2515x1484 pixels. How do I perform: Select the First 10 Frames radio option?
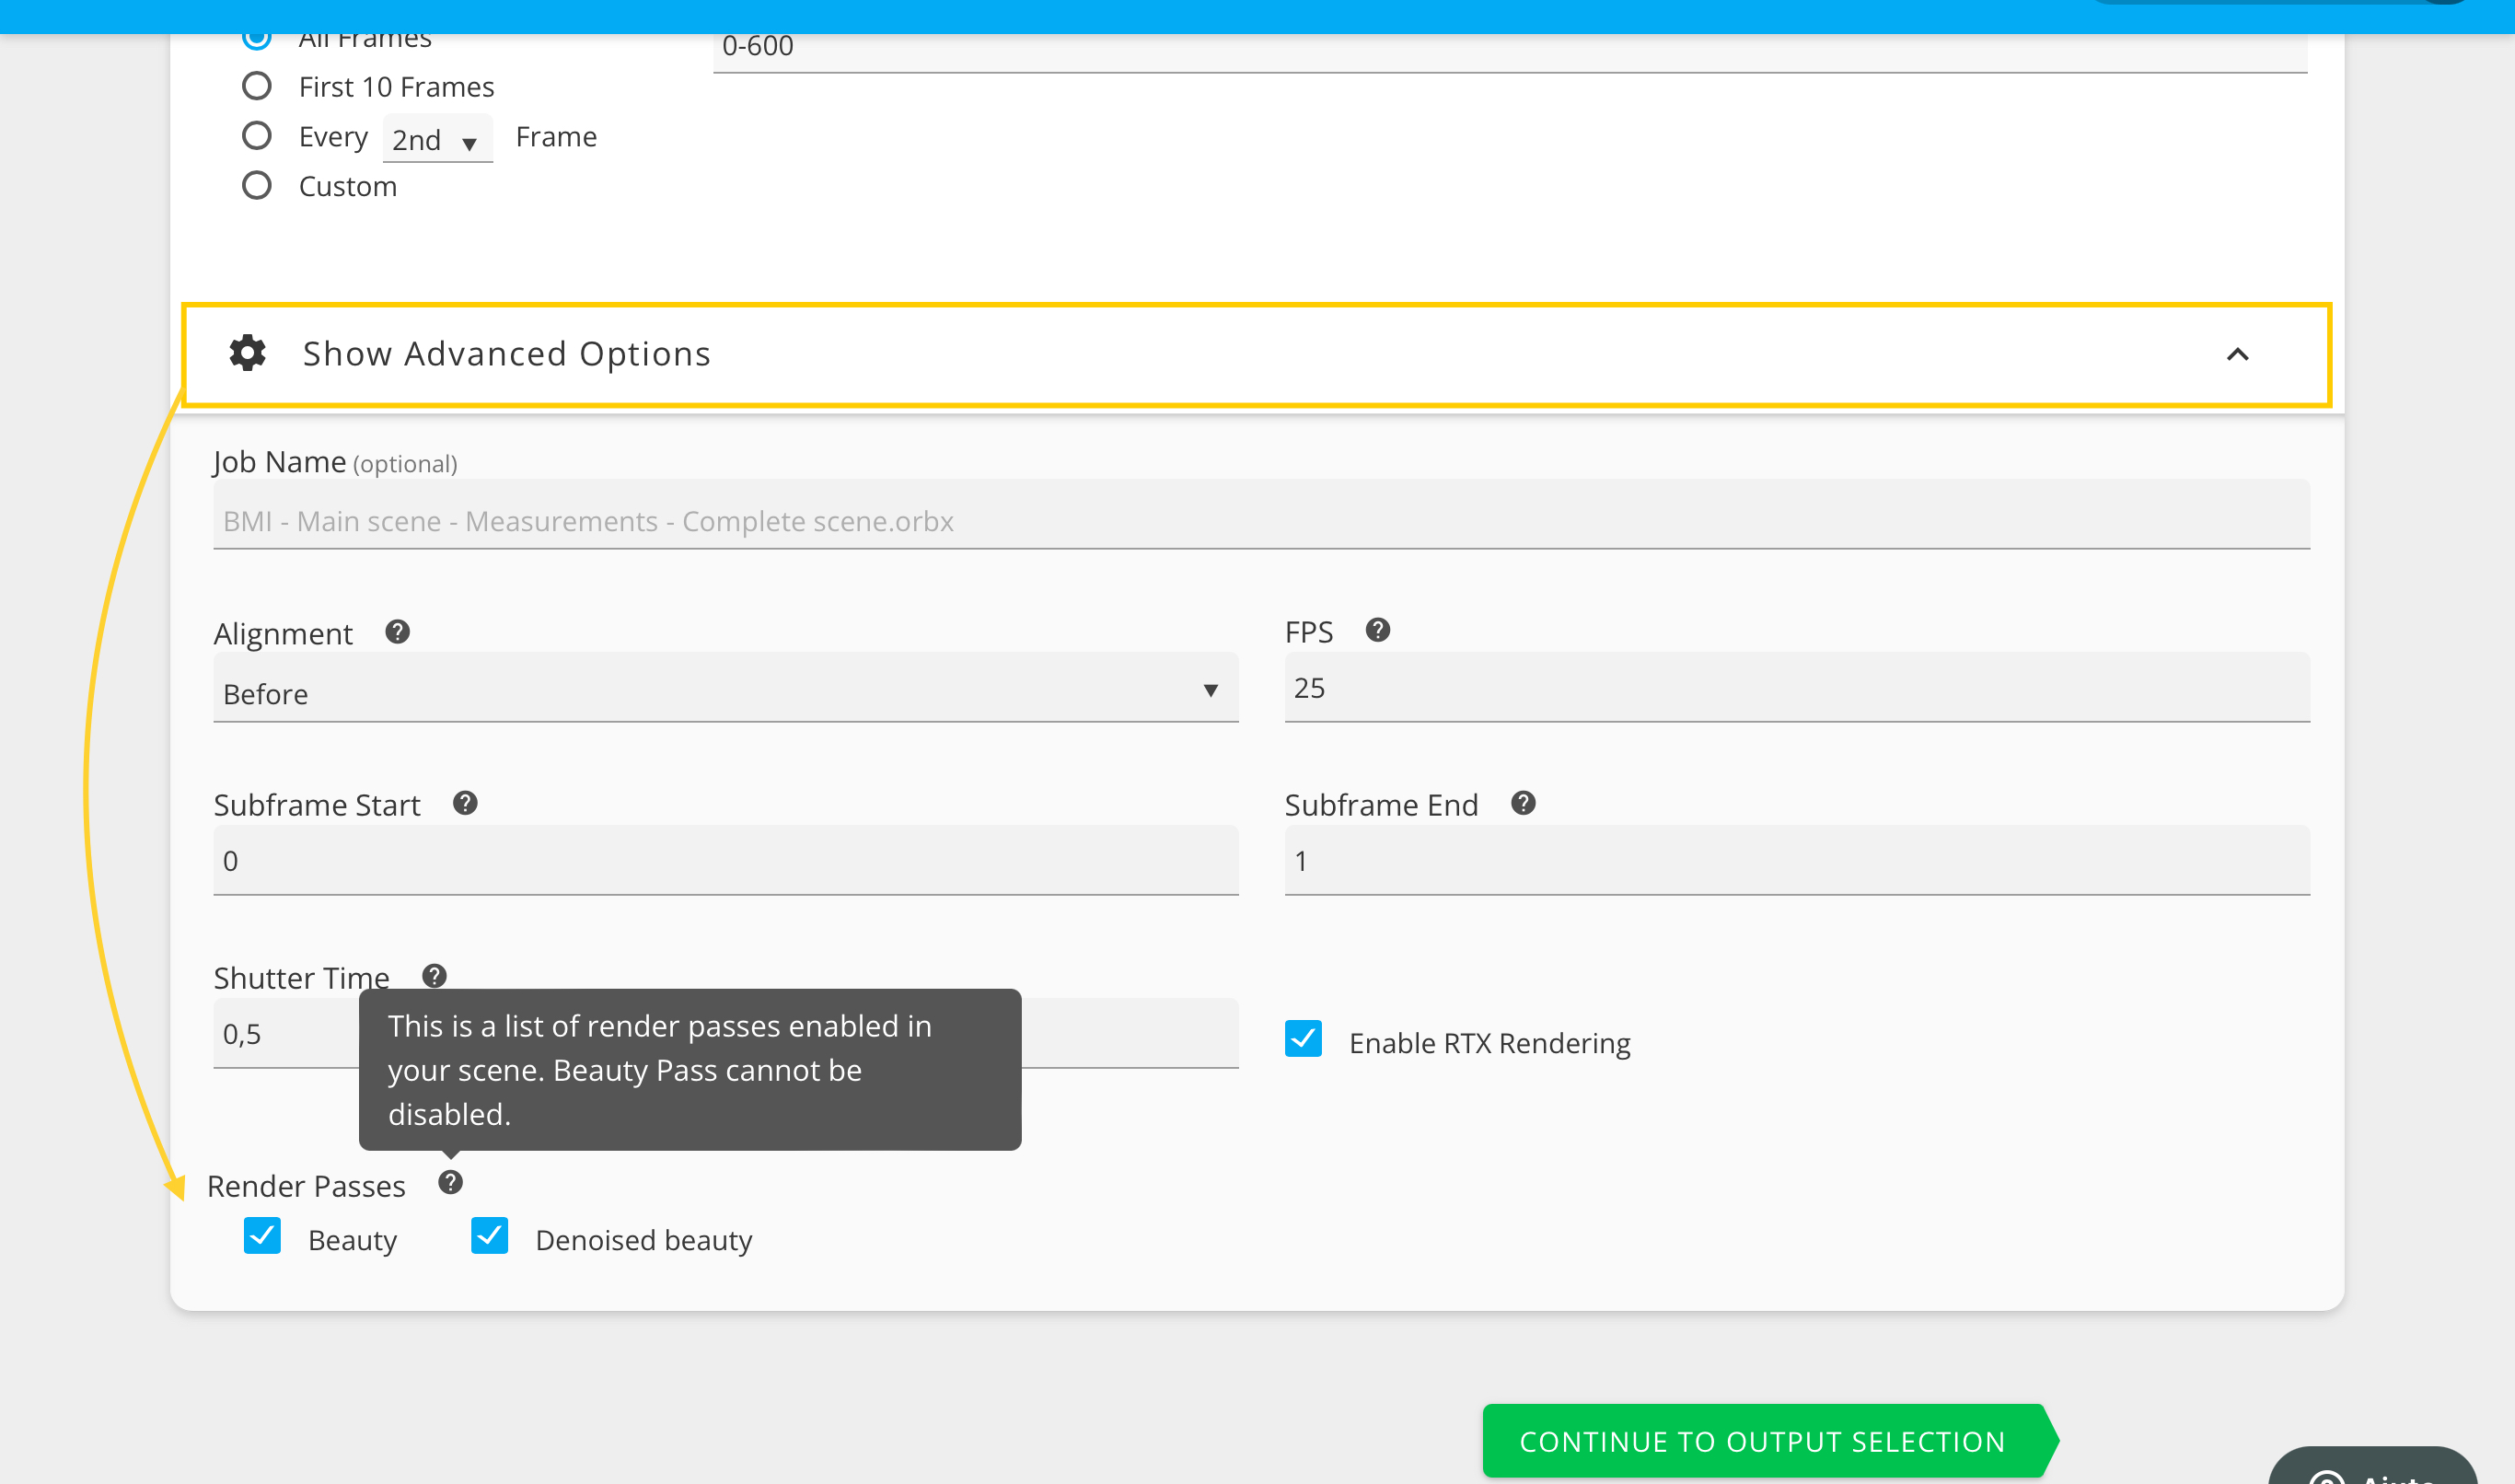257,87
